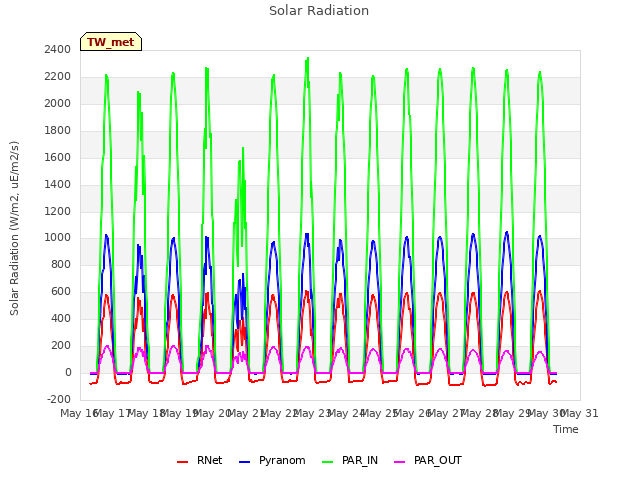Toggle the RNet legend entry
This screenshot has width=640, height=480.
pos(200,460)
